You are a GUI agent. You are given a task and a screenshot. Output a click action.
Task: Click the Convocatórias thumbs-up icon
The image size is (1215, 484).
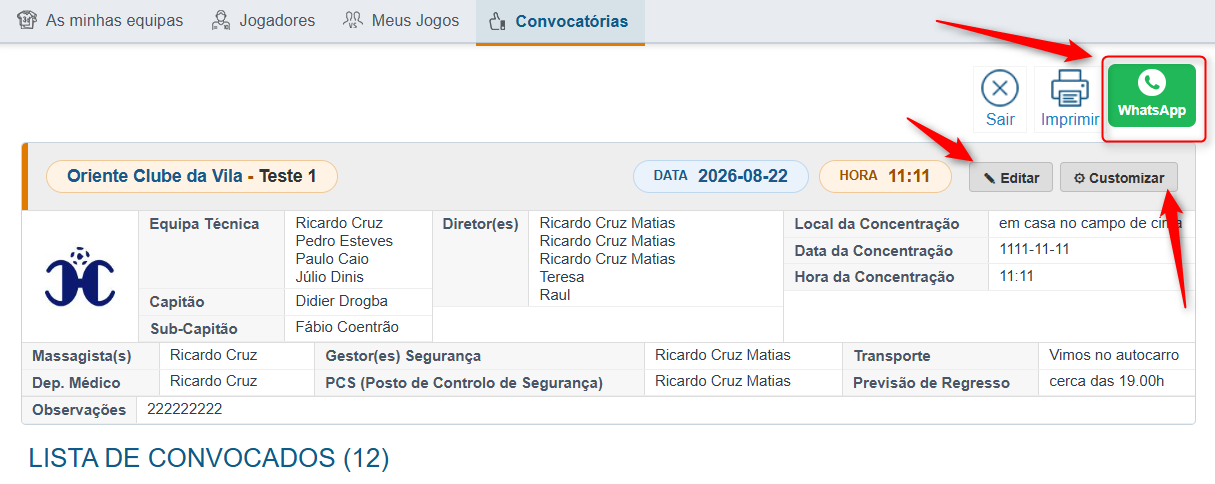coord(497,20)
